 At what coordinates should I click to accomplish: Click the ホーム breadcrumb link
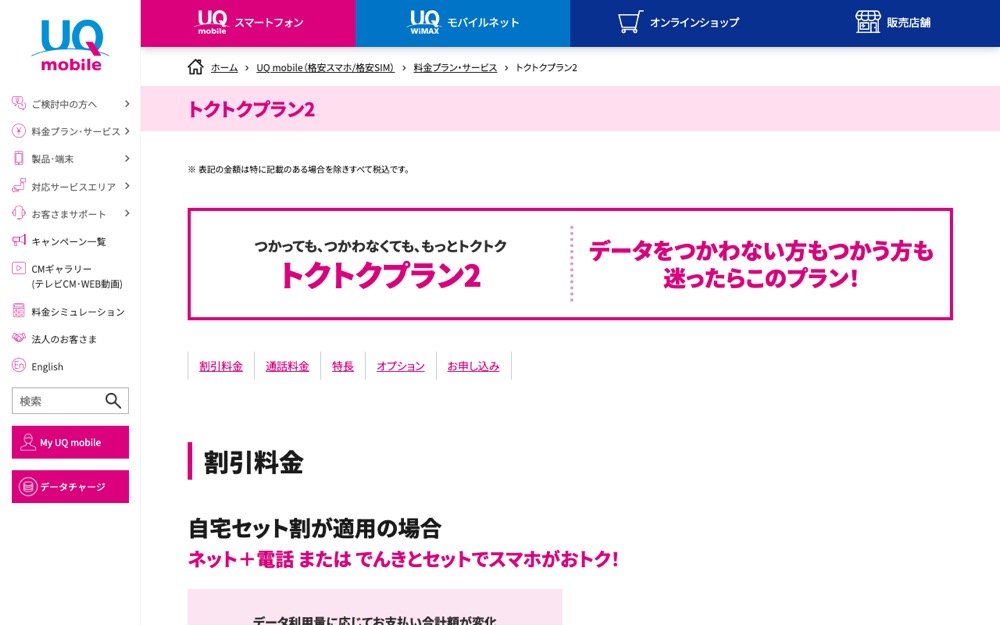[224, 68]
